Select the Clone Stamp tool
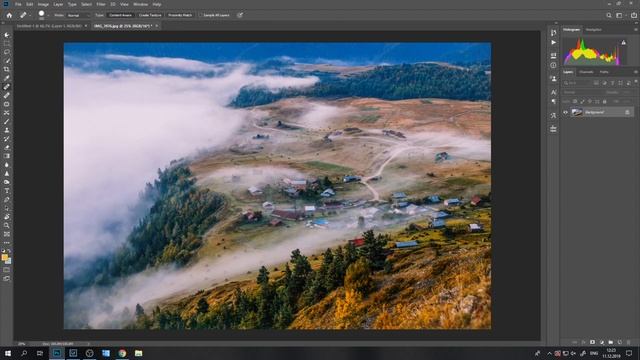 tap(7, 130)
